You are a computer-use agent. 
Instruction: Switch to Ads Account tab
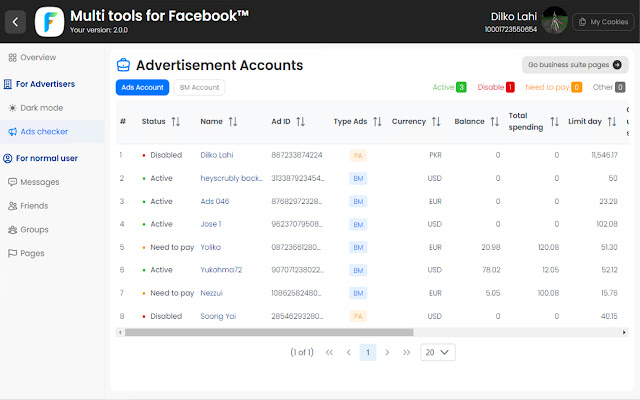pos(142,87)
